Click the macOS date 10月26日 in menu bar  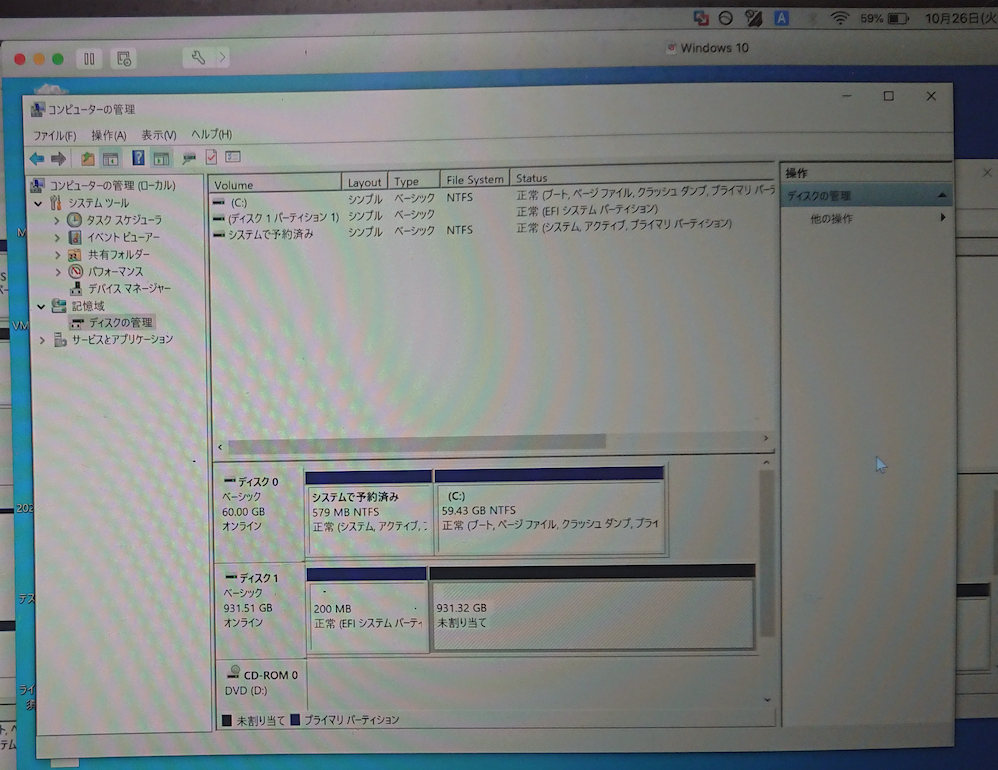pyautogui.click(x=961, y=18)
